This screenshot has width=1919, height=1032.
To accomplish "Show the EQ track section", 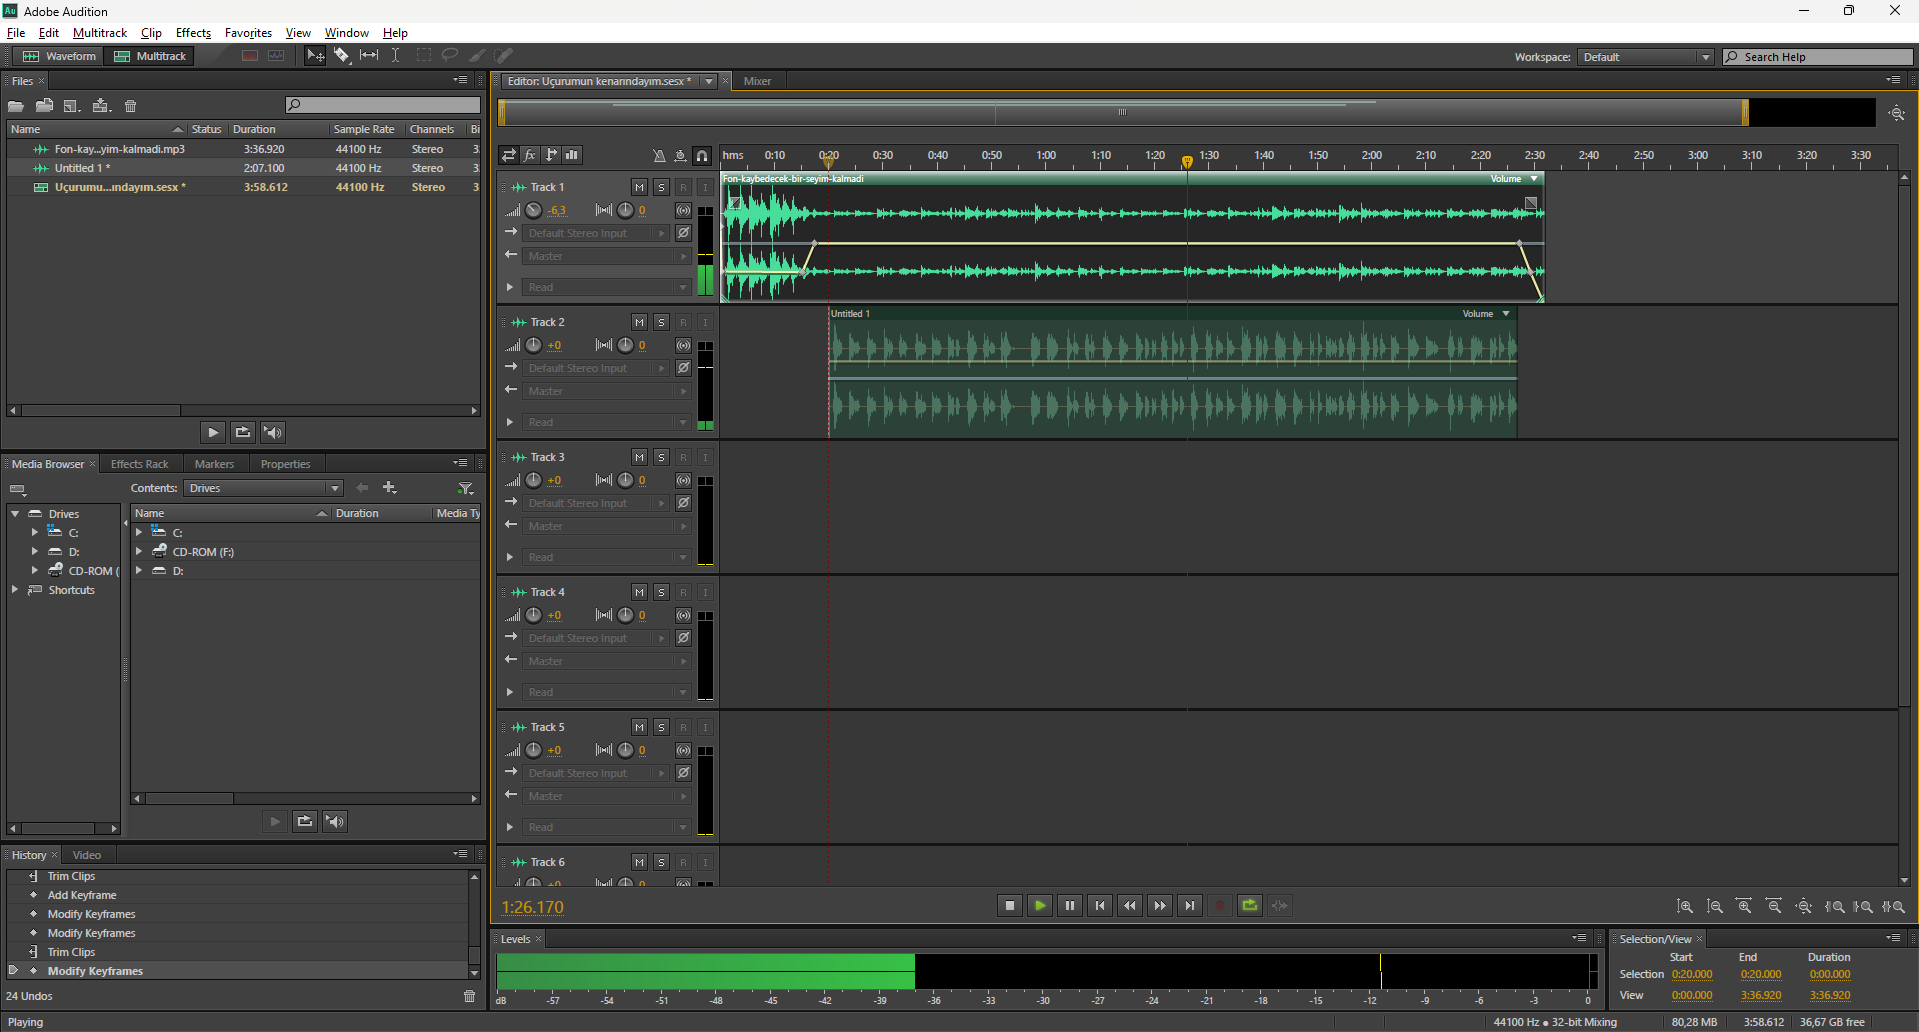I will (x=572, y=155).
